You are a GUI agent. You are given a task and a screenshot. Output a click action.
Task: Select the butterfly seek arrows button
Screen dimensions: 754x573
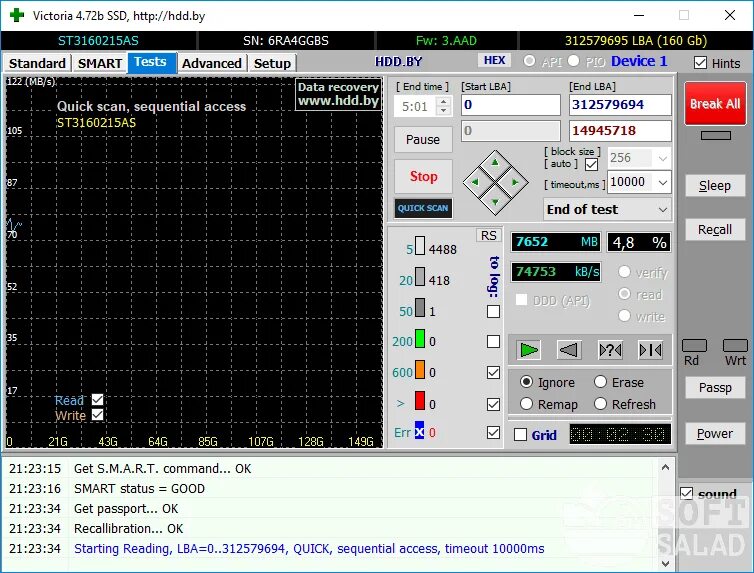[x=650, y=349]
